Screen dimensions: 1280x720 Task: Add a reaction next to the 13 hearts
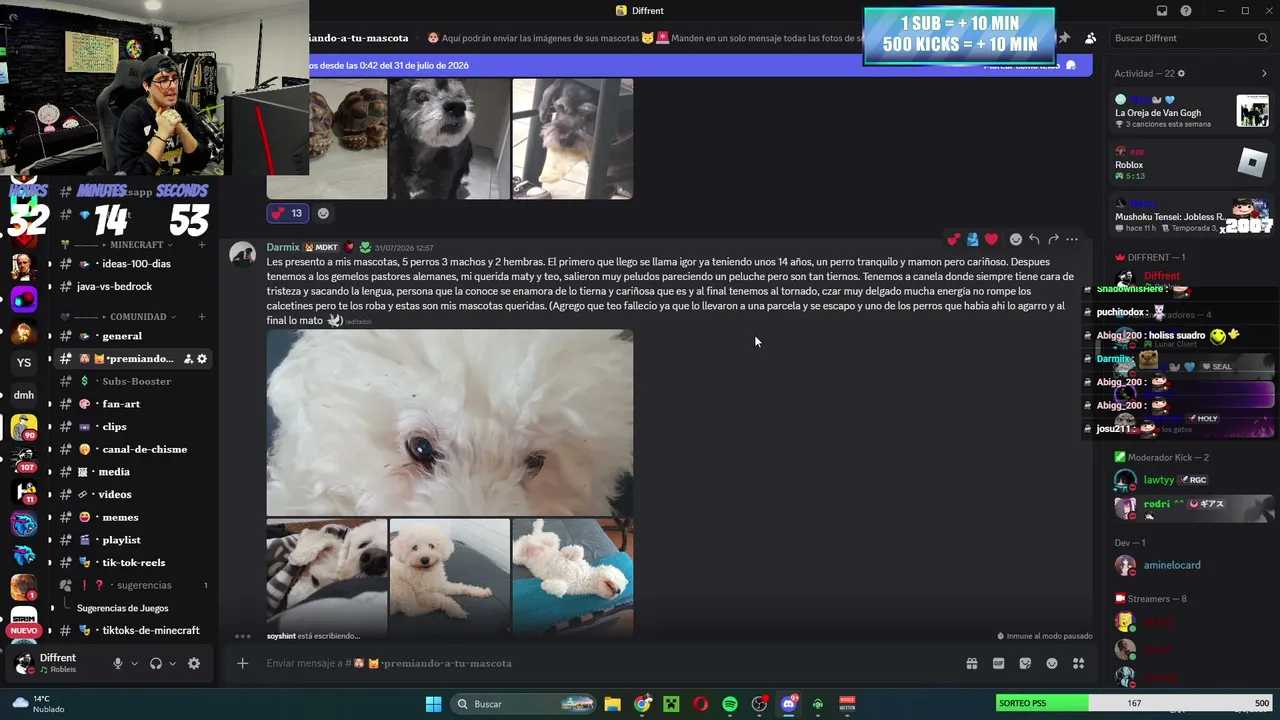[323, 213]
